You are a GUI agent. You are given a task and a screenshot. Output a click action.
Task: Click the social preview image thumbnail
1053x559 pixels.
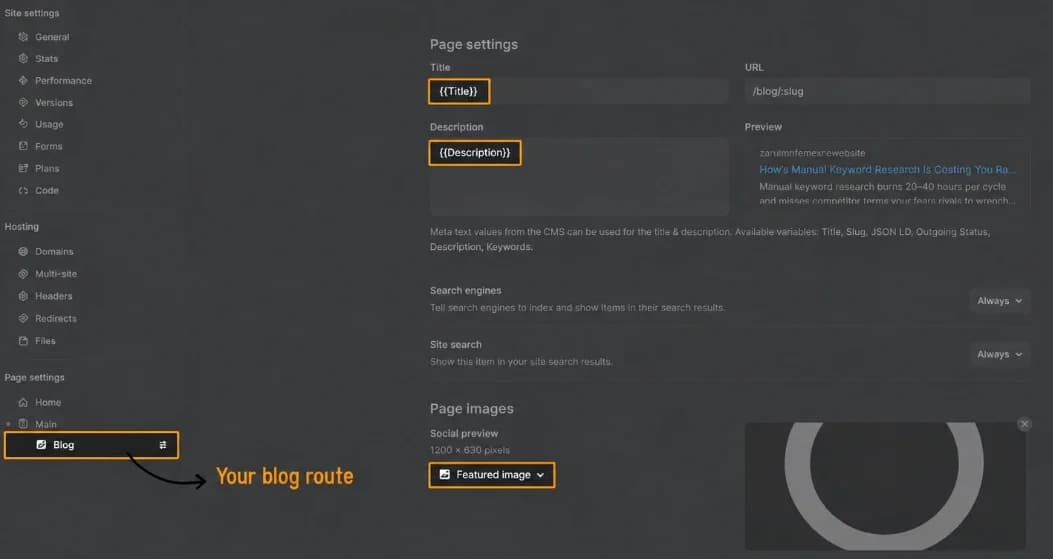coord(884,486)
